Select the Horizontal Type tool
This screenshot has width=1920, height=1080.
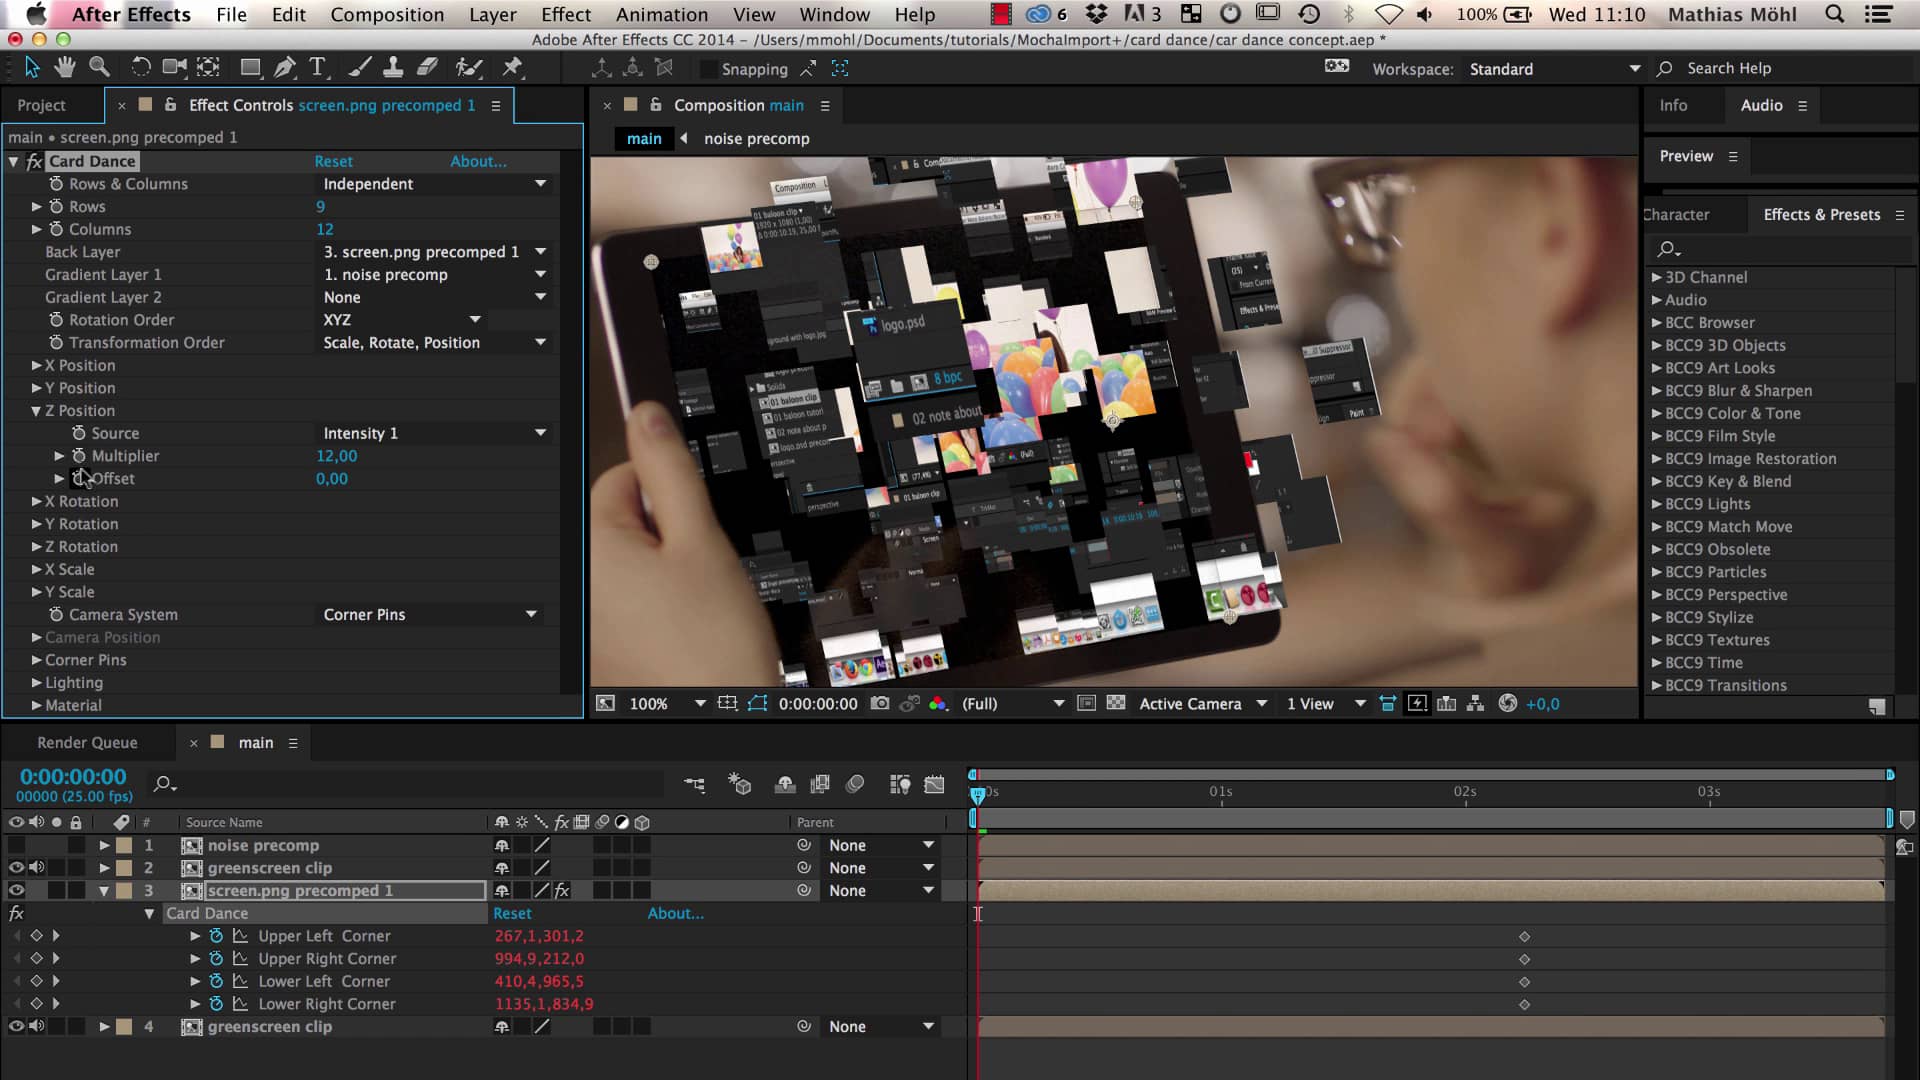(318, 67)
